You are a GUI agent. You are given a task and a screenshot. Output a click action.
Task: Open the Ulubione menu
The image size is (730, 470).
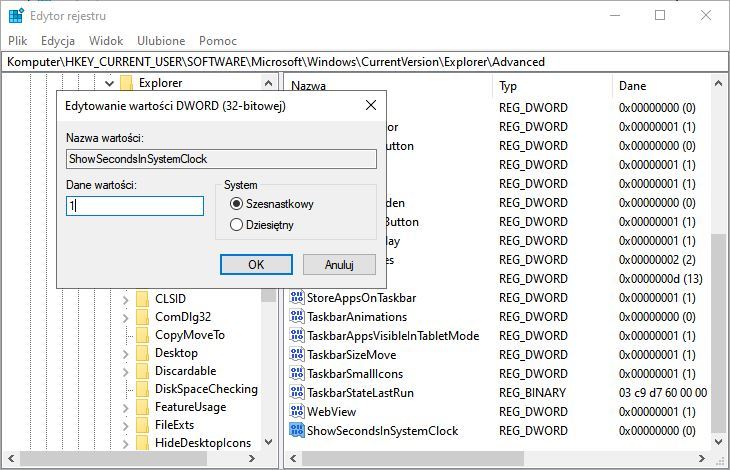(161, 41)
